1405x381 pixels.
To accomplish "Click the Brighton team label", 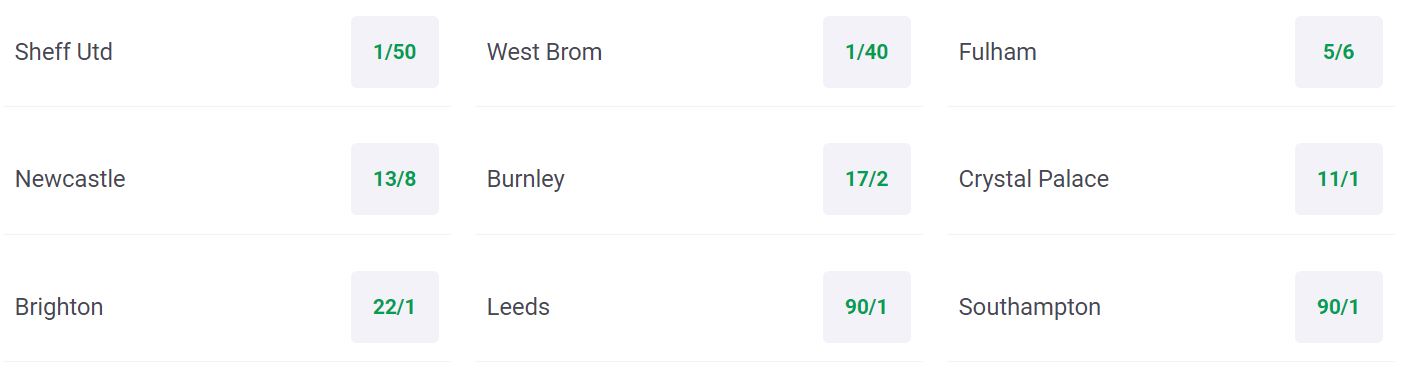I will [x=59, y=308].
